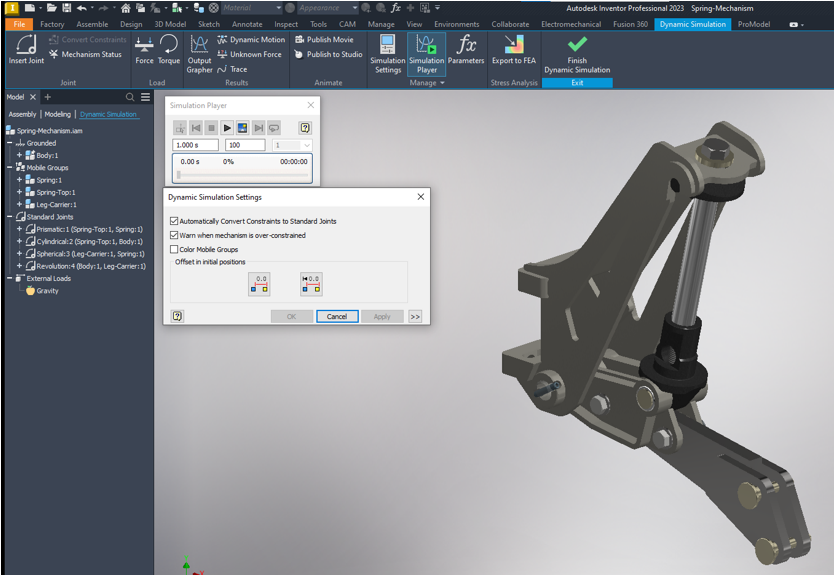Open the fx Parameters tool
This screenshot has width=834, height=576.
click(x=466, y=49)
